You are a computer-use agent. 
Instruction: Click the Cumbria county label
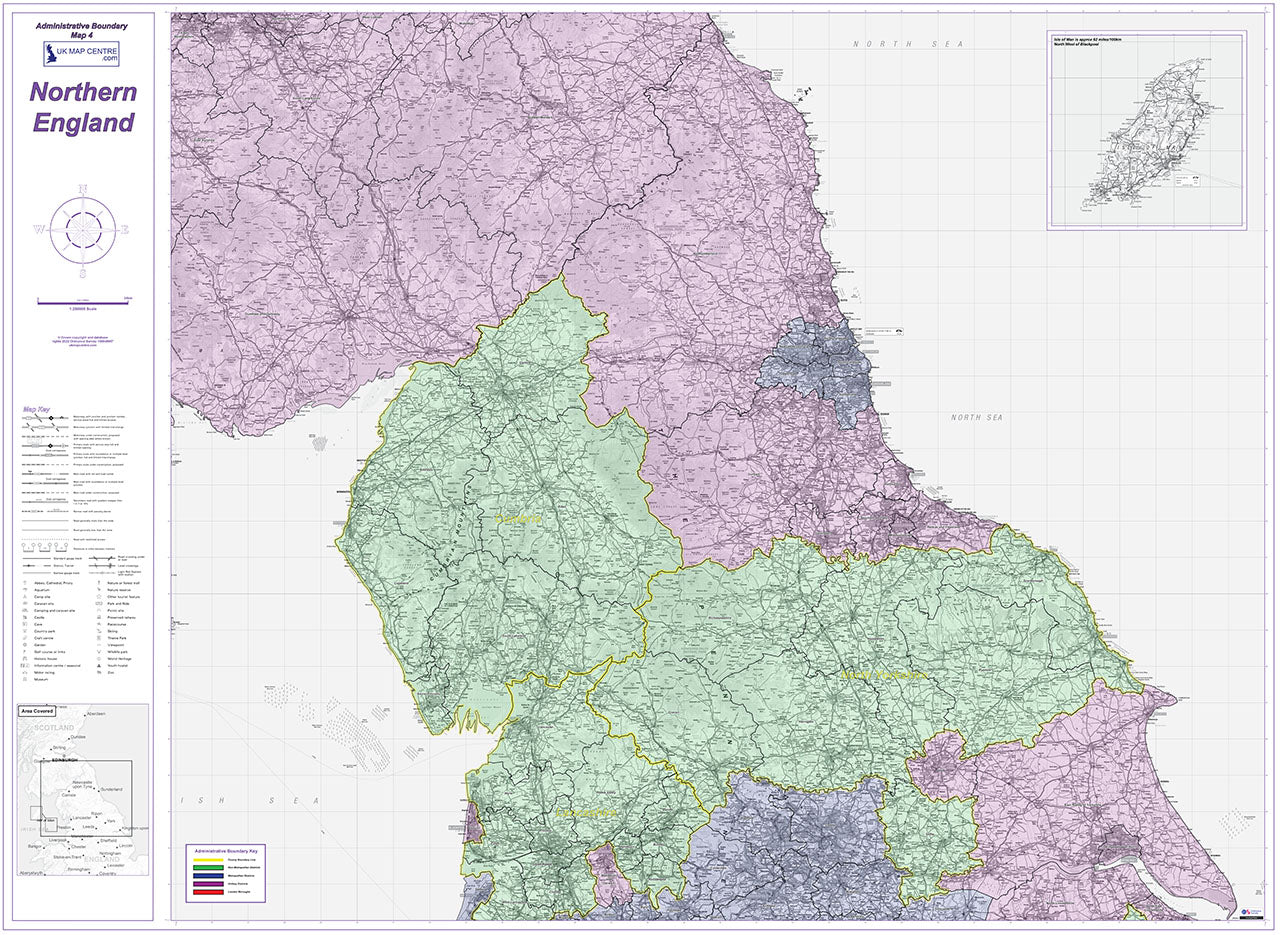[518, 519]
